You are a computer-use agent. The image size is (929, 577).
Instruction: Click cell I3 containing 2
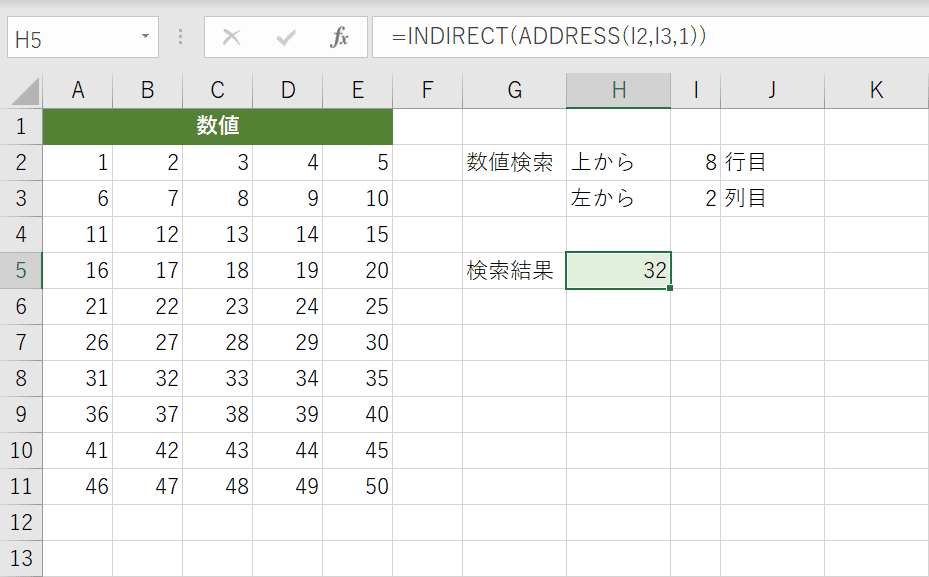click(x=696, y=198)
